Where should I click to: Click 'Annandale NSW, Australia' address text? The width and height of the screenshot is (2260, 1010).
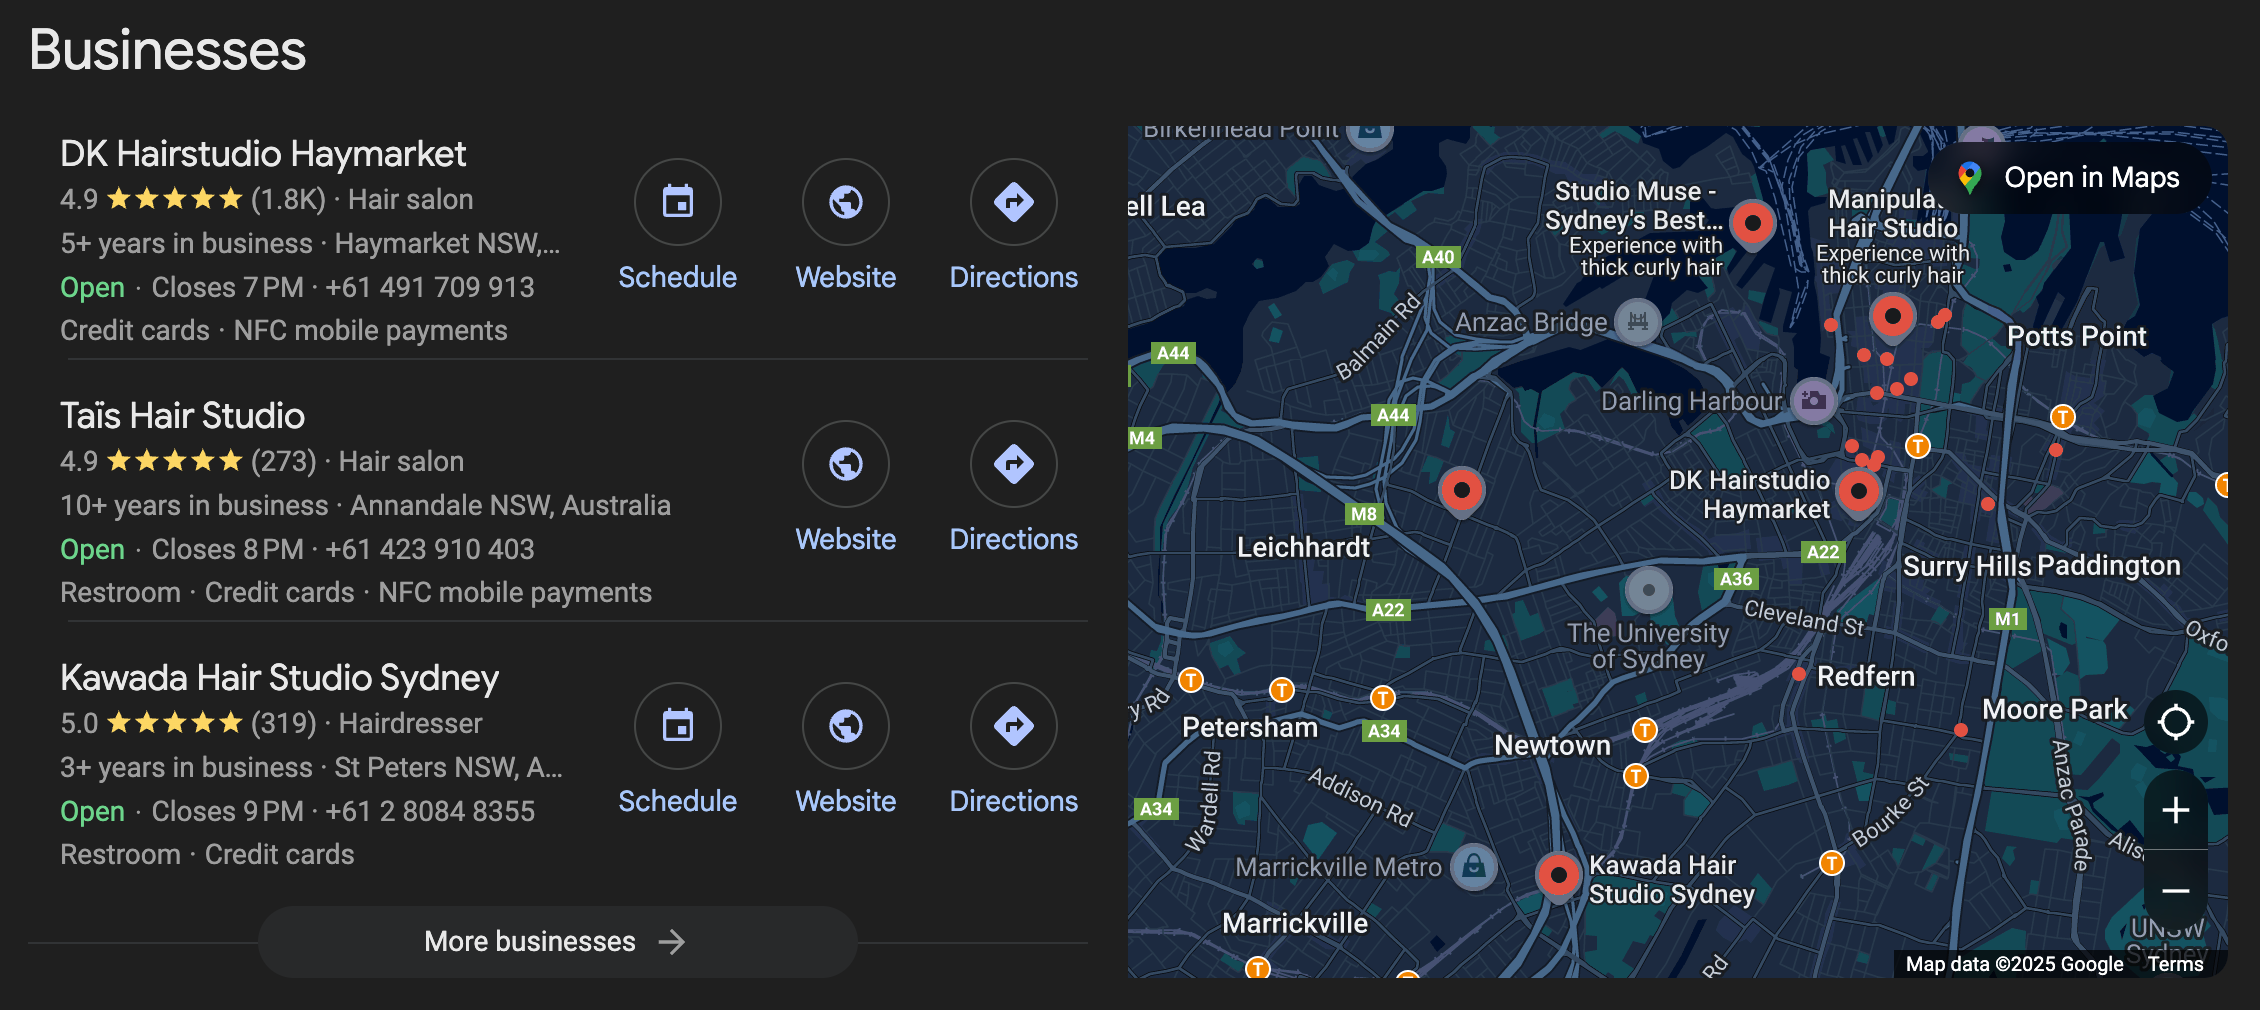pos(510,505)
